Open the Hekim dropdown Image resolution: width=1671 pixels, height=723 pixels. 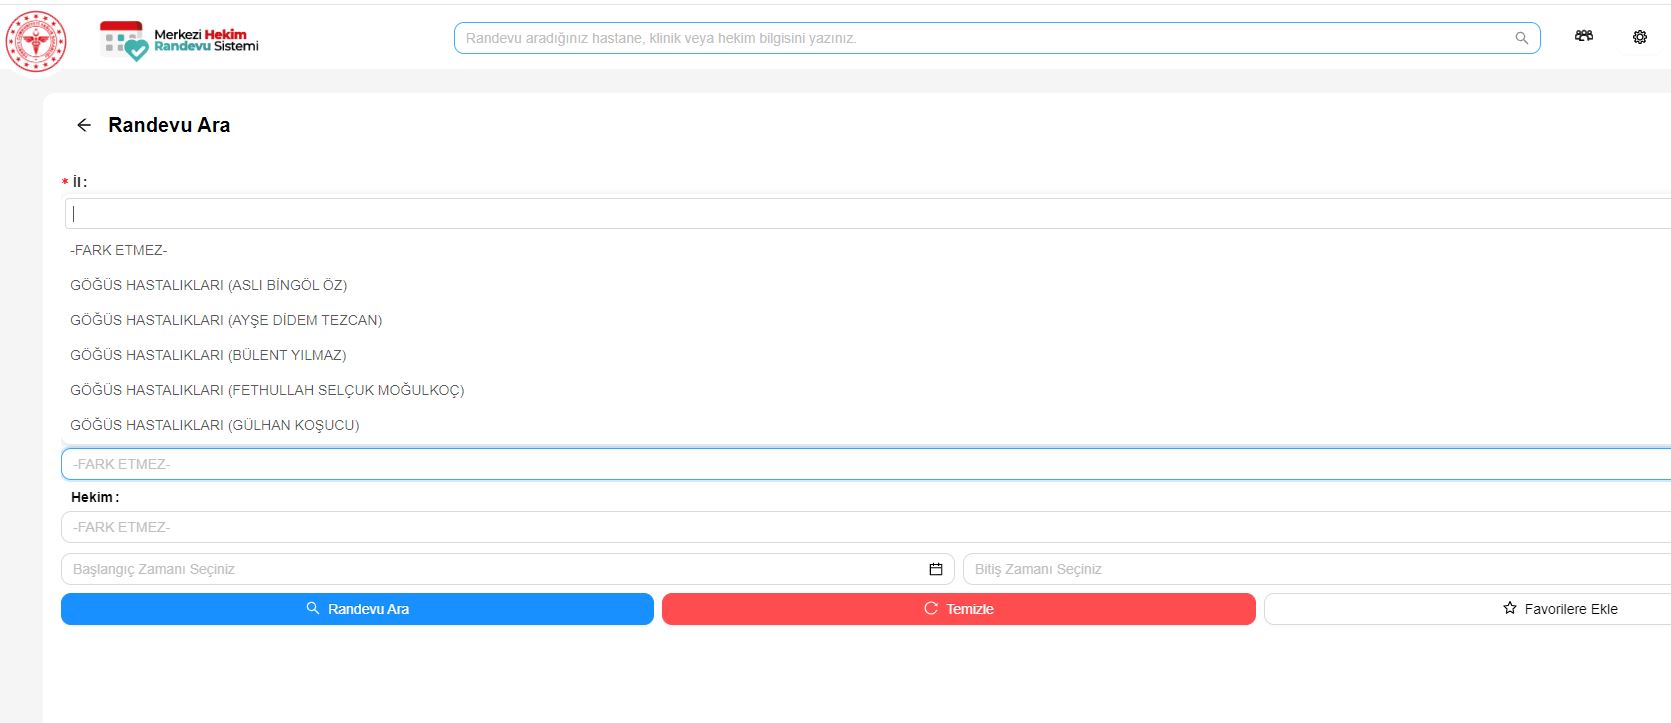pyautogui.click(x=860, y=527)
